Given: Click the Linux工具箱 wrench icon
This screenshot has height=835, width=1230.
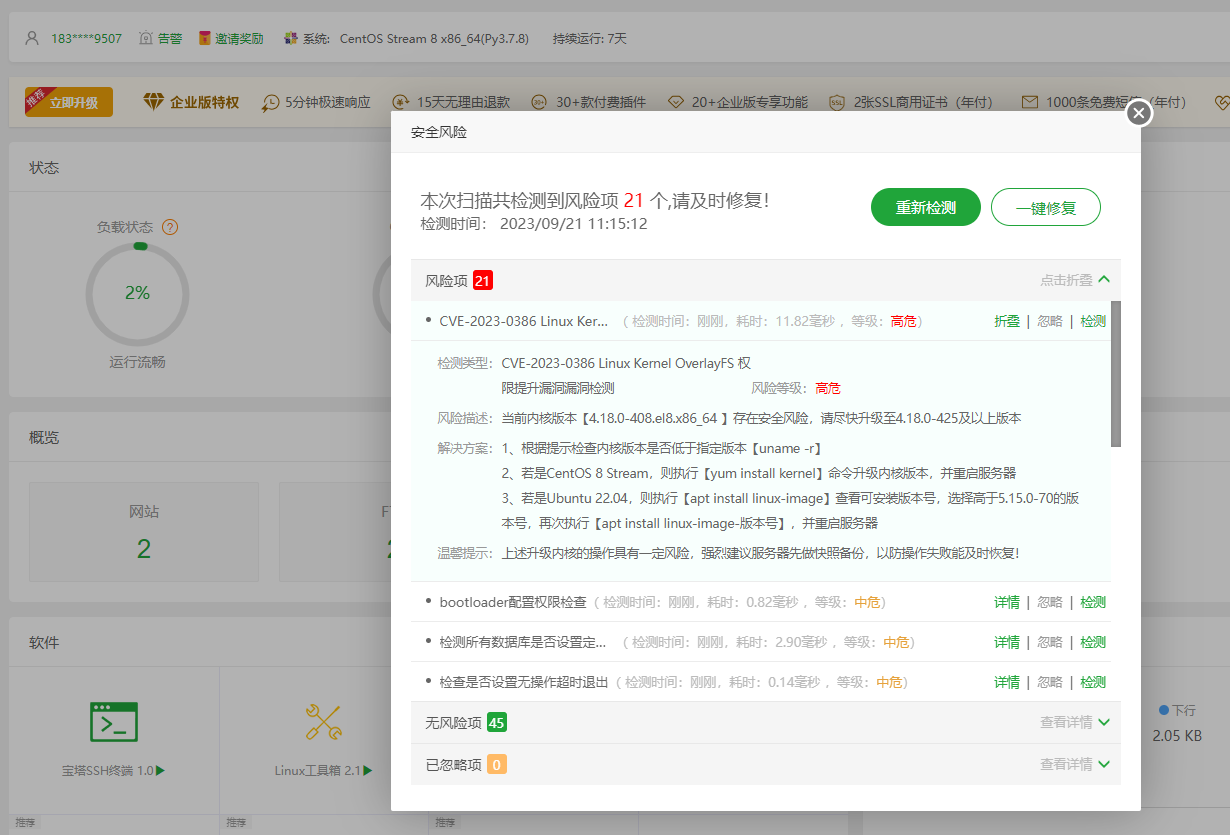Looking at the screenshot, I should click(x=324, y=722).
